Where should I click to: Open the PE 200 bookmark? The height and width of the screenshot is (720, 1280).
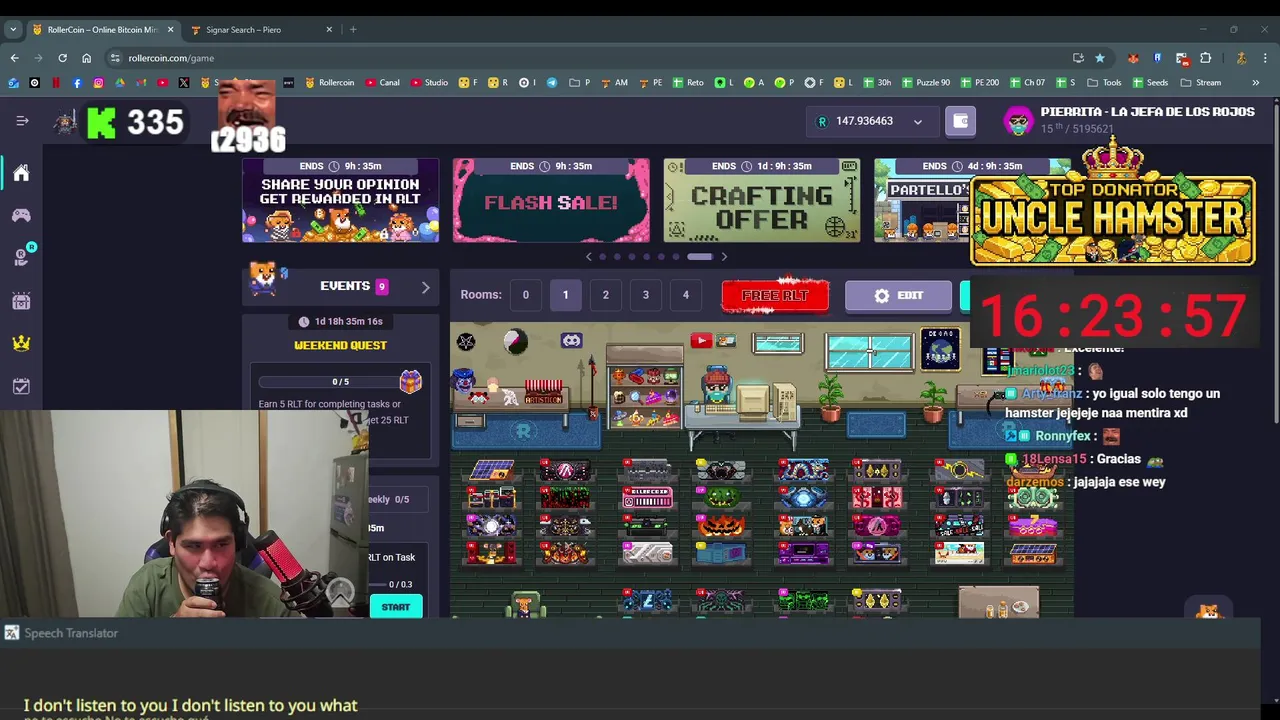979,83
